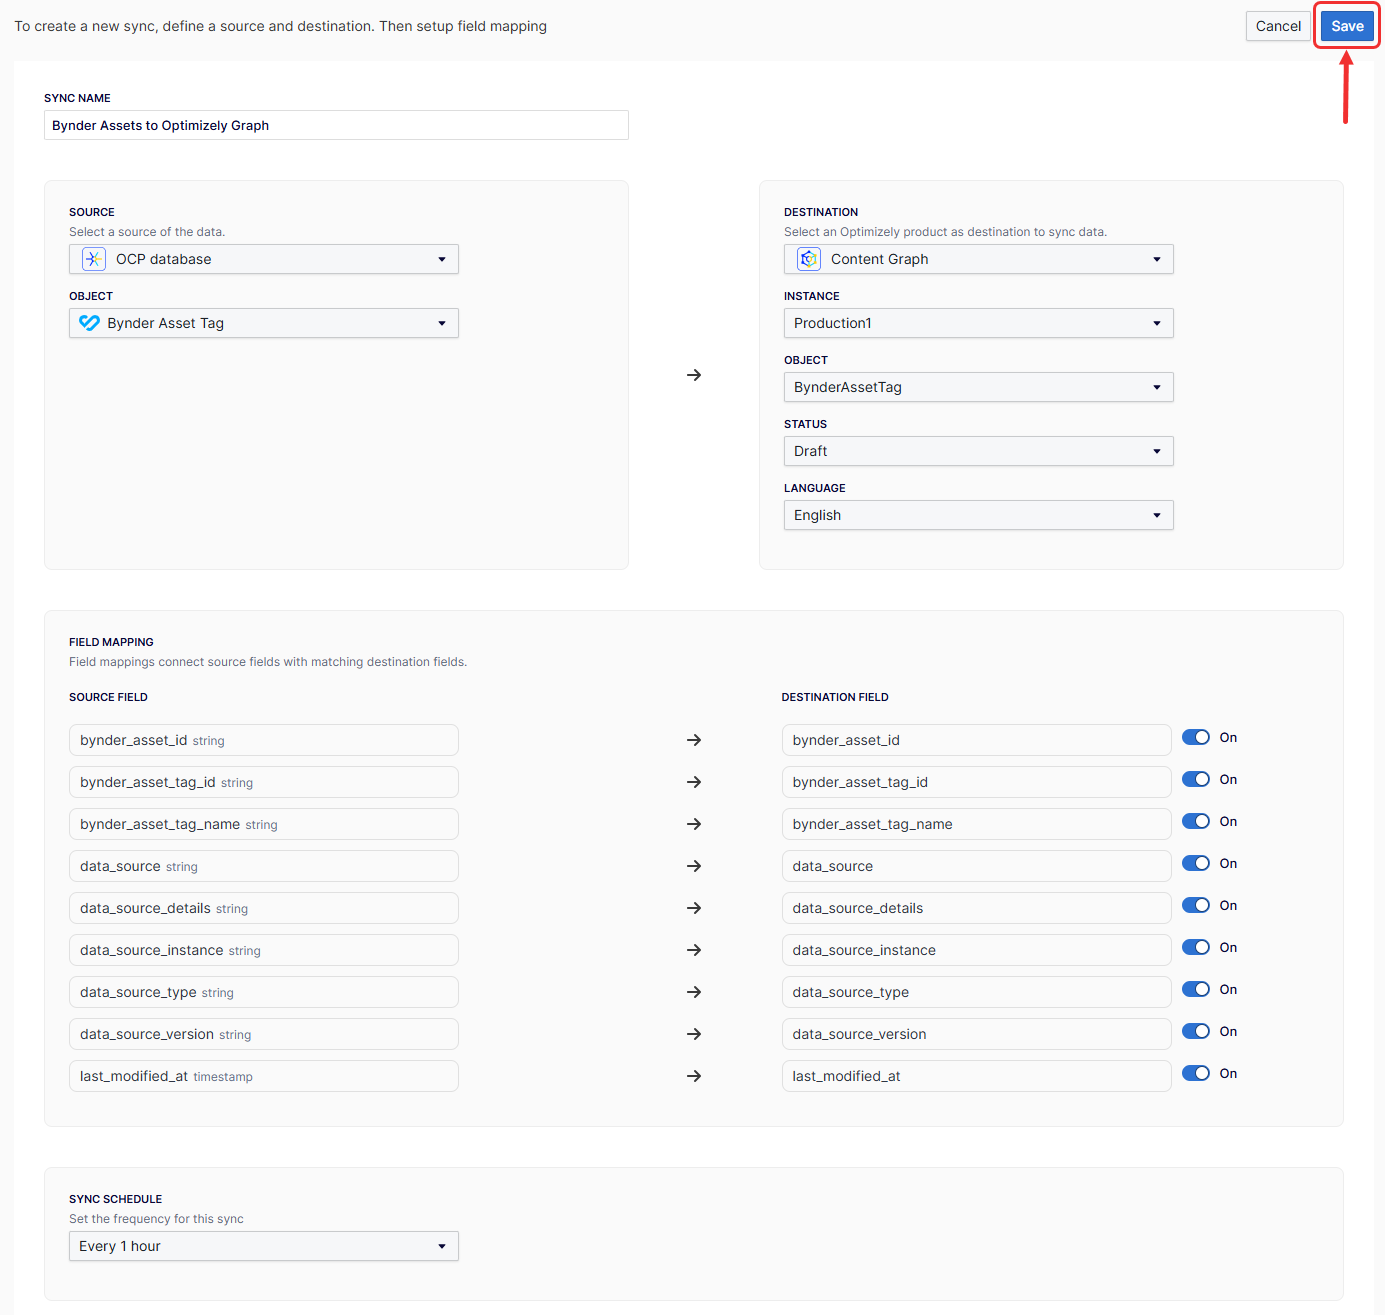Click destination field data_source_instance input

pos(976,950)
